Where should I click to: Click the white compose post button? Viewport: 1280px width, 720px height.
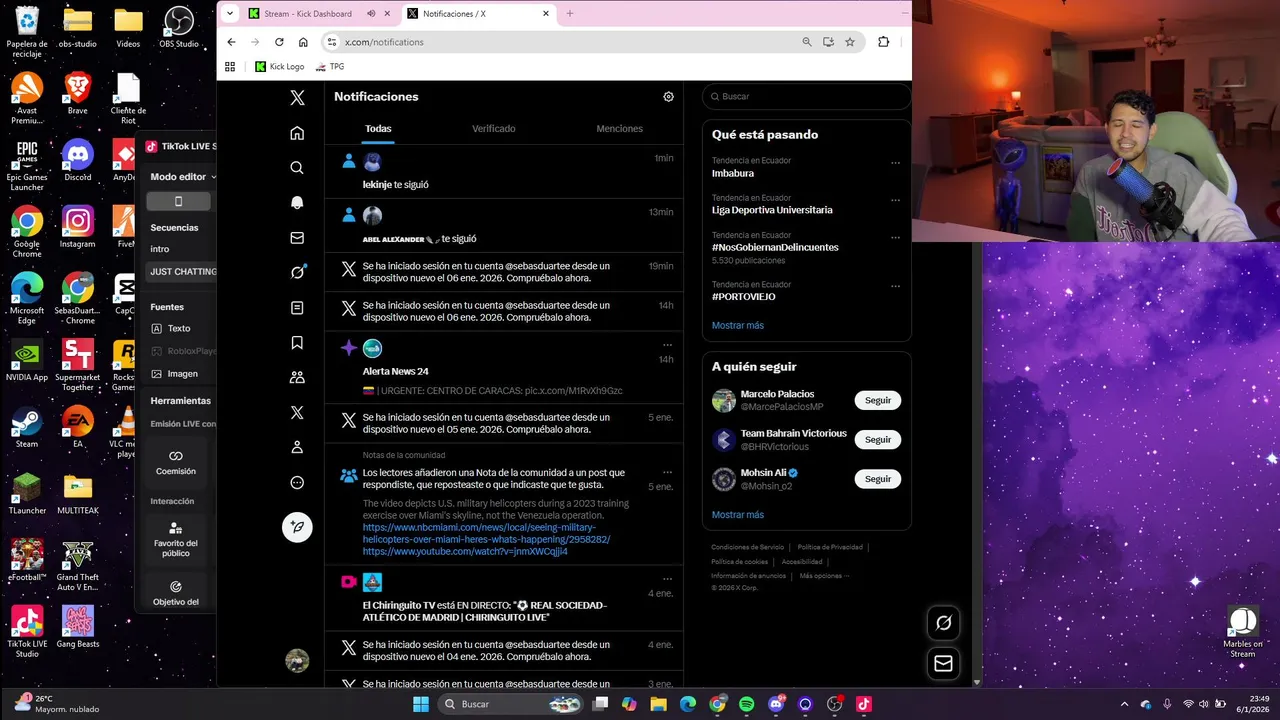(x=297, y=526)
